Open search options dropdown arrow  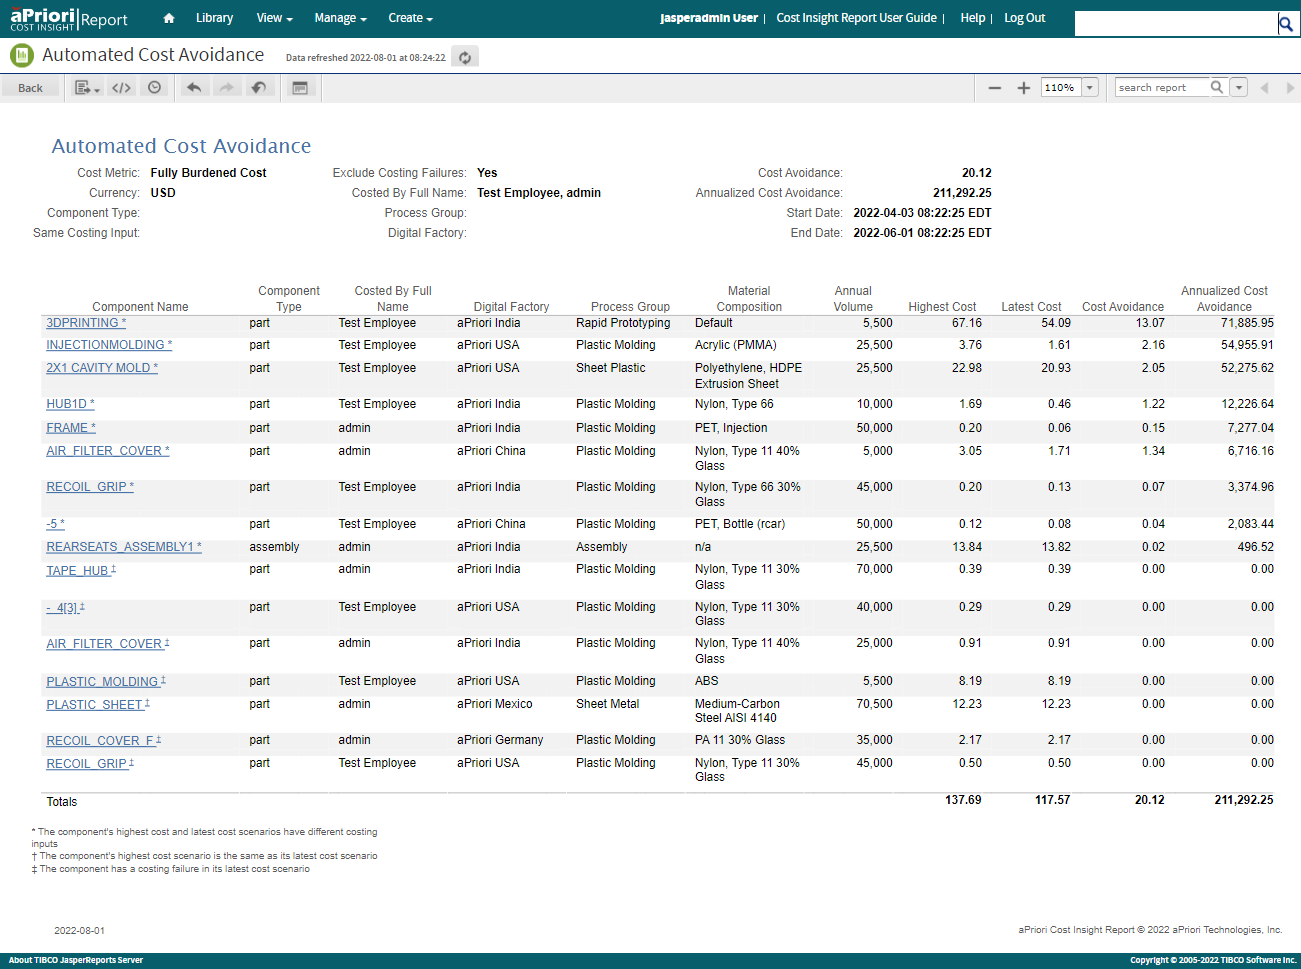[x=1239, y=88]
